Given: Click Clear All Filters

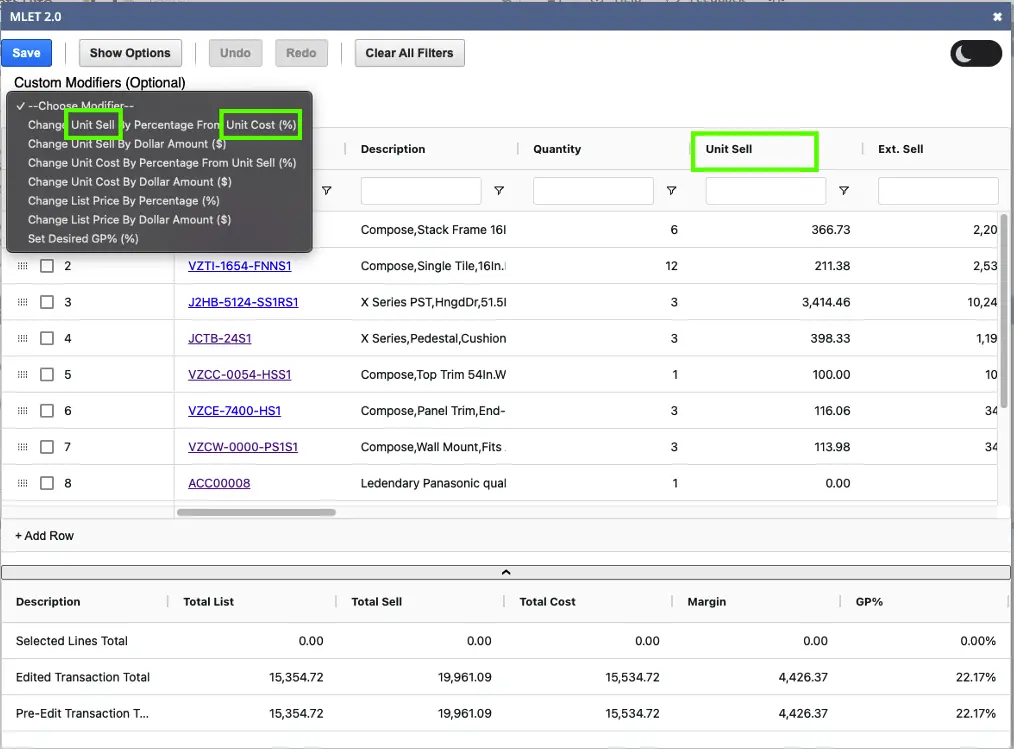Looking at the screenshot, I should (409, 53).
